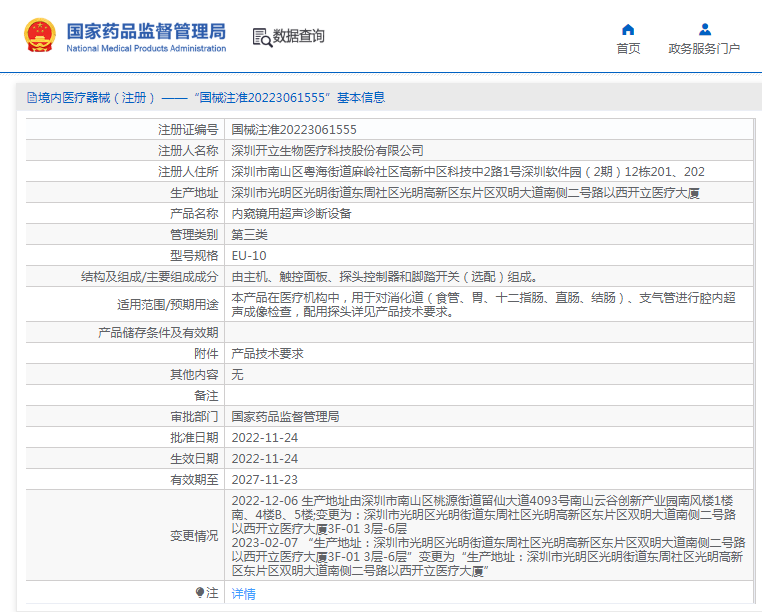
Task: Click the 适用范围/预期用途 description text
Action: pyautogui.click(x=484, y=304)
